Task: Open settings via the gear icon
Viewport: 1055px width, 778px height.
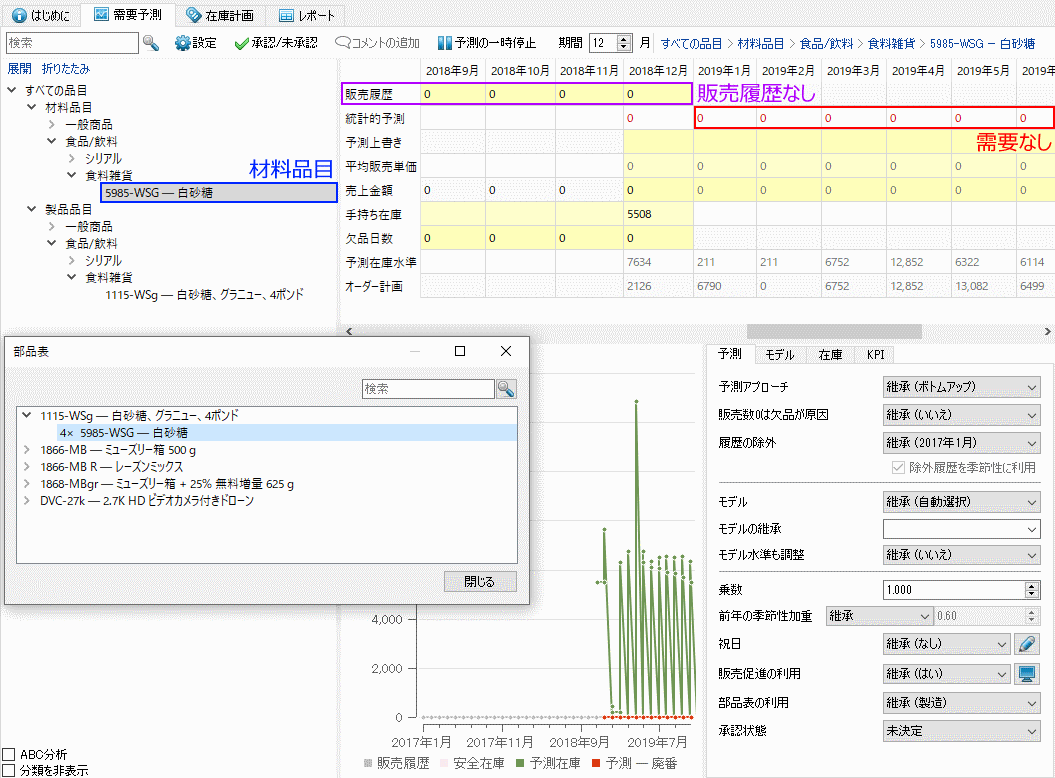Action: tap(183, 43)
